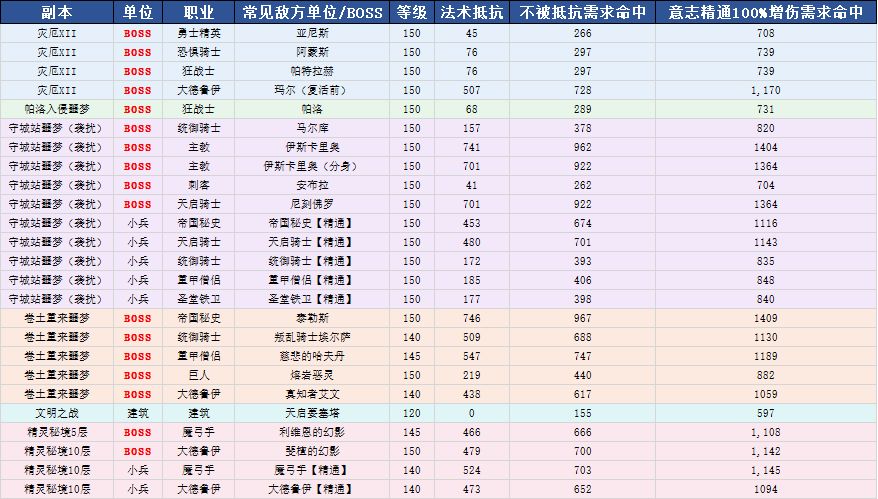Click the level value 120
The width and height of the screenshot is (878, 499).
click(x=412, y=413)
